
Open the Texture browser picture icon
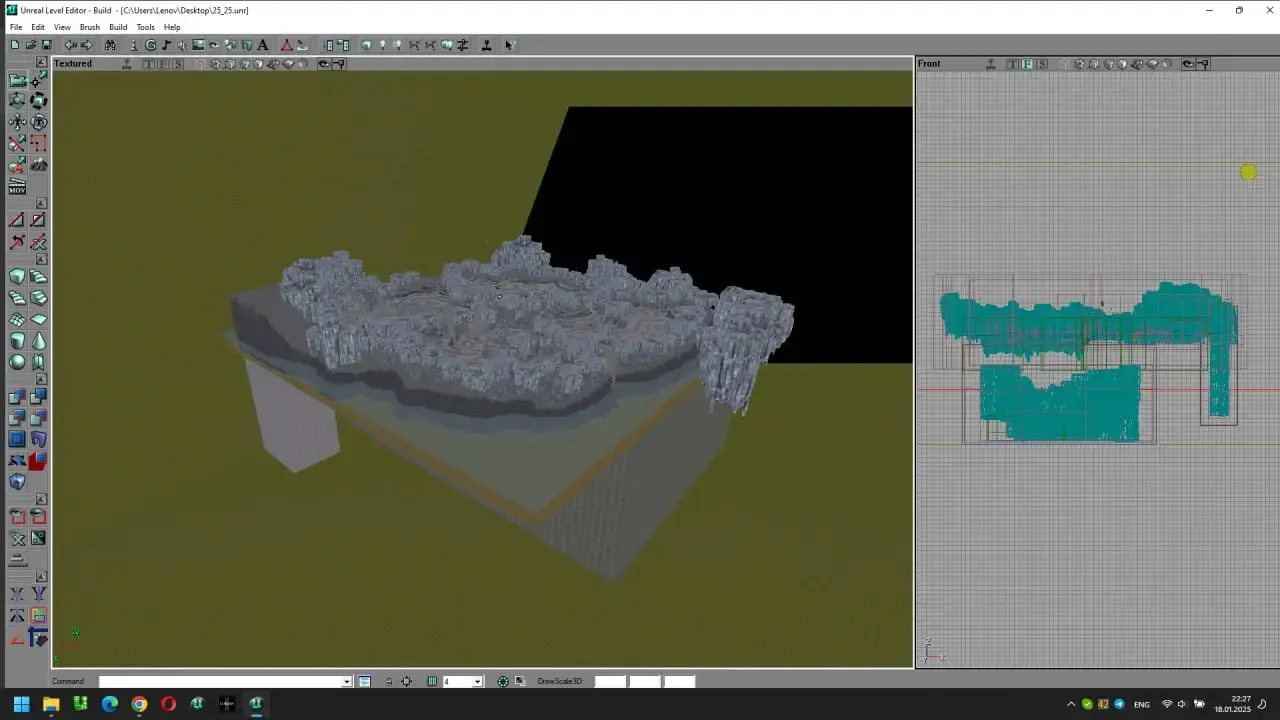tap(198, 45)
